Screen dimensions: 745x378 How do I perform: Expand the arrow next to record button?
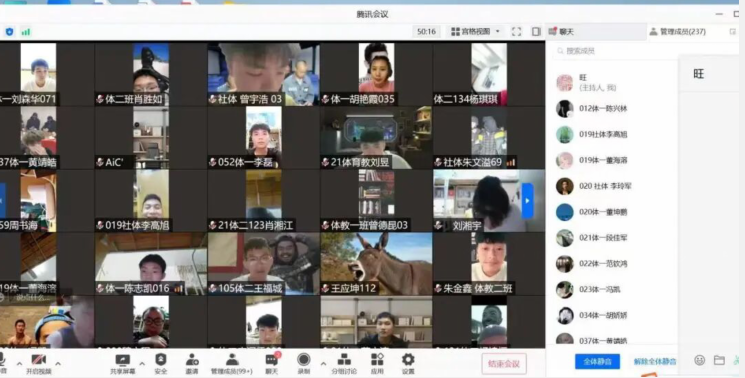323,364
